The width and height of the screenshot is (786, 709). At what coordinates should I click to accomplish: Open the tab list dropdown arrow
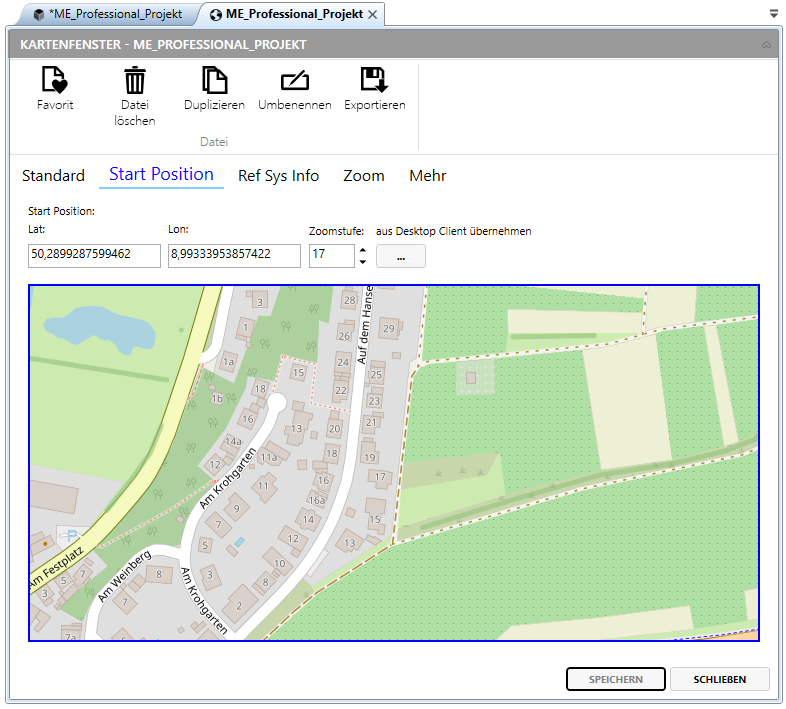coord(774,14)
